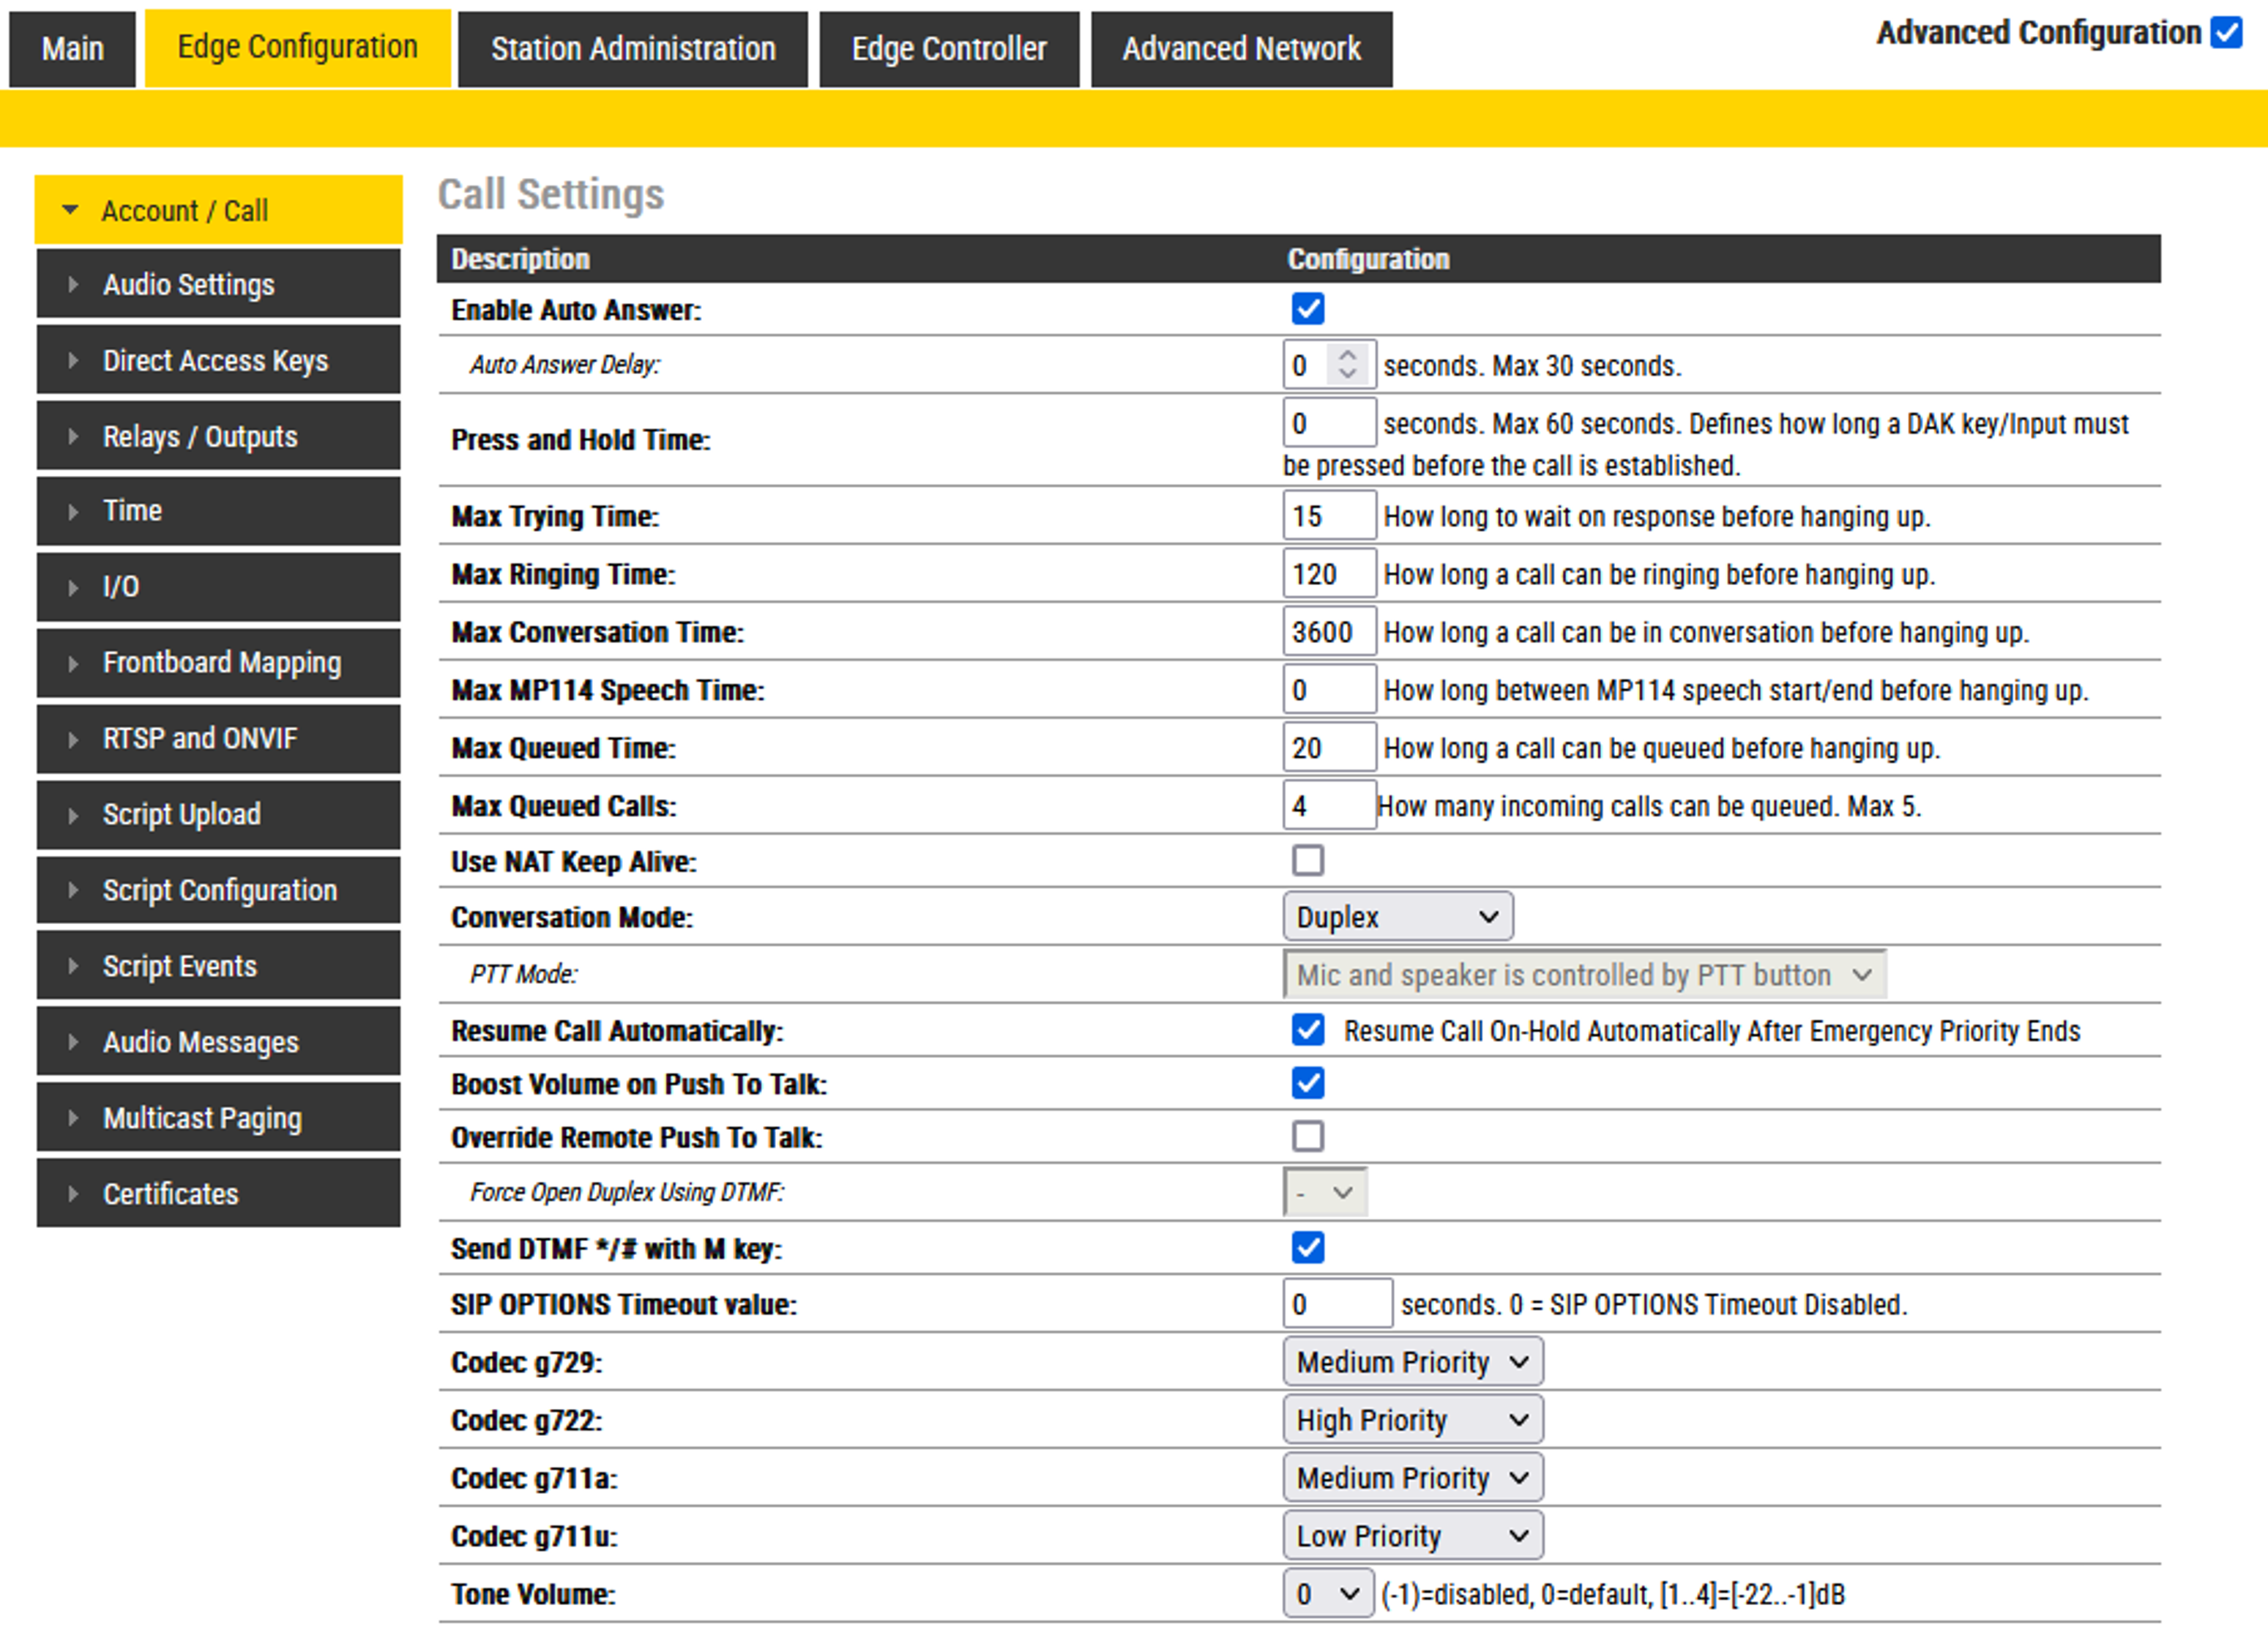Open Script Configuration menu item
Screen dimensions: 2268x1641
tap(219, 890)
